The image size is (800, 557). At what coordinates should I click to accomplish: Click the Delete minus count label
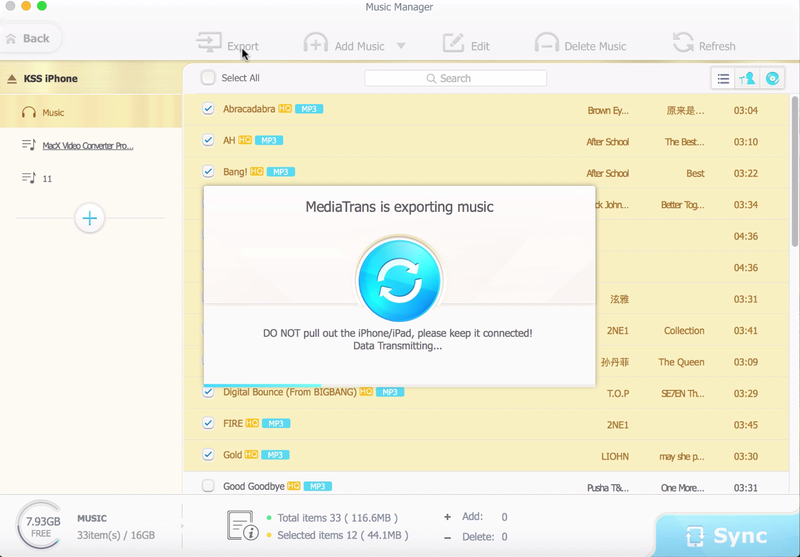(476, 537)
